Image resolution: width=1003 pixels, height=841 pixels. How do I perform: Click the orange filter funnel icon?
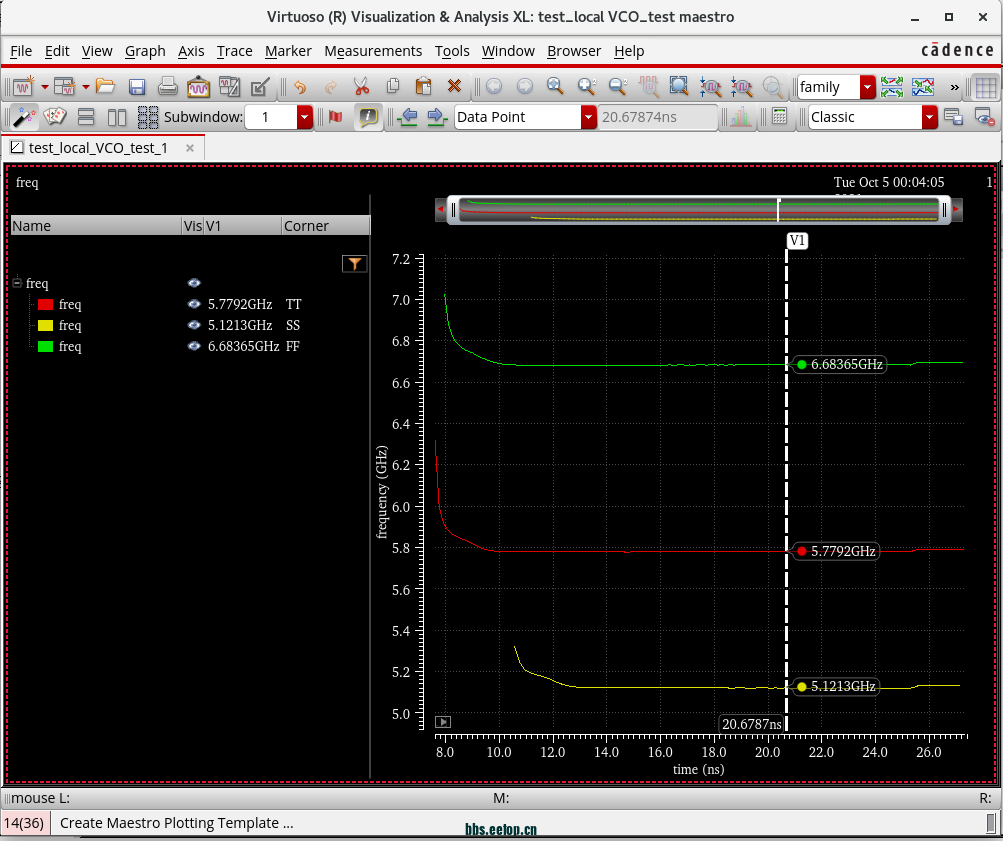tap(354, 263)
